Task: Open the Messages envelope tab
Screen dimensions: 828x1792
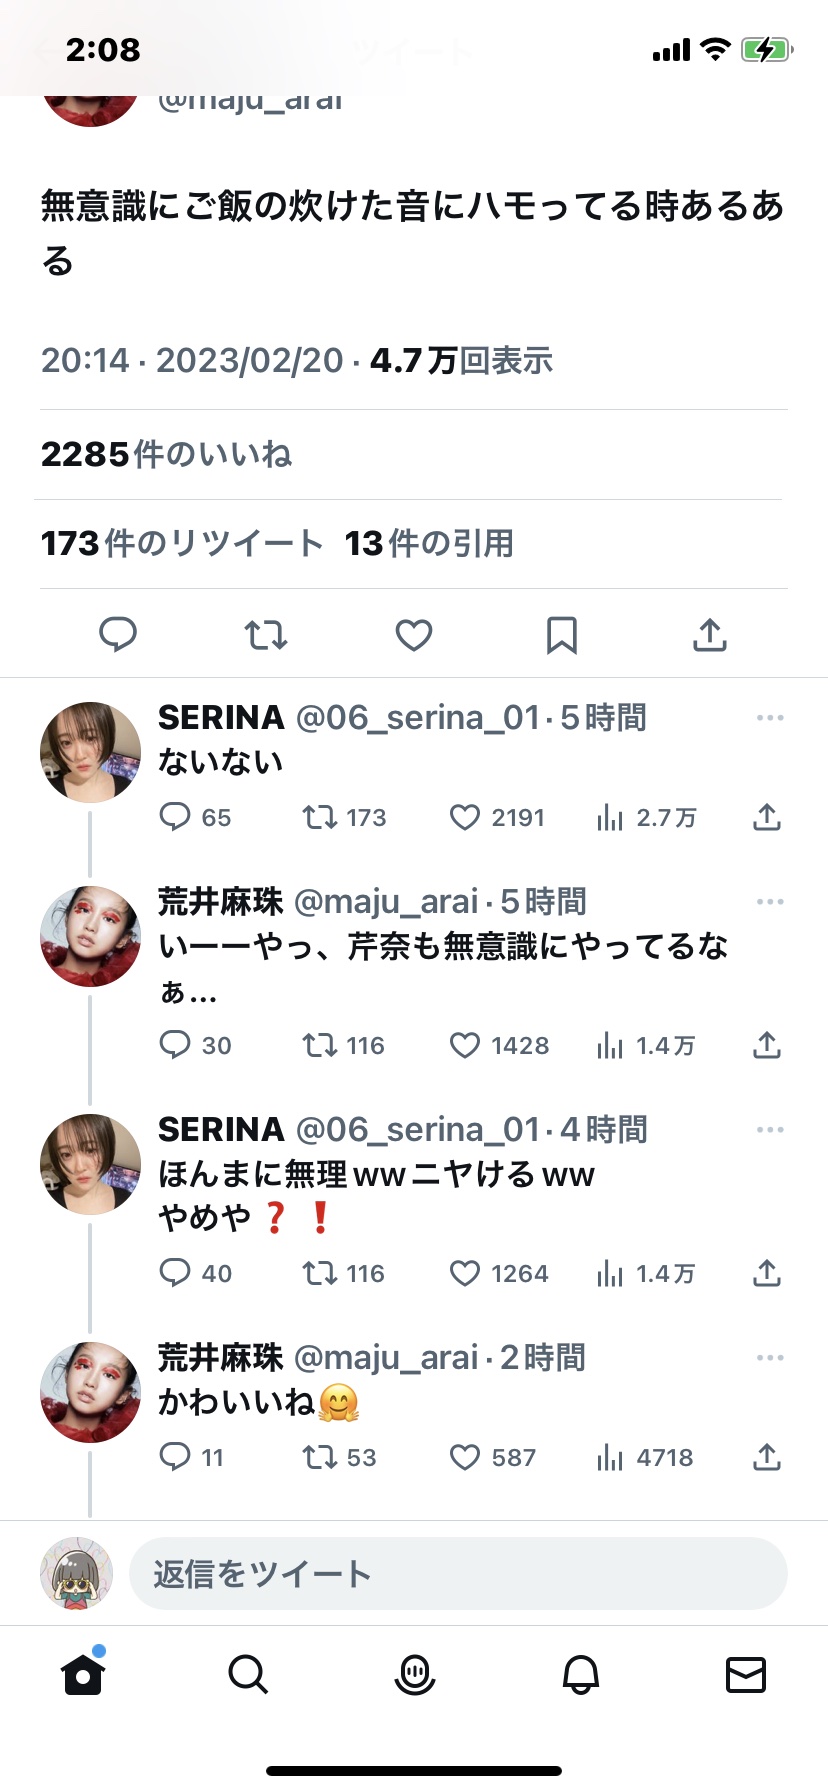Action: pyautogui.click(x=746, y=1675)
